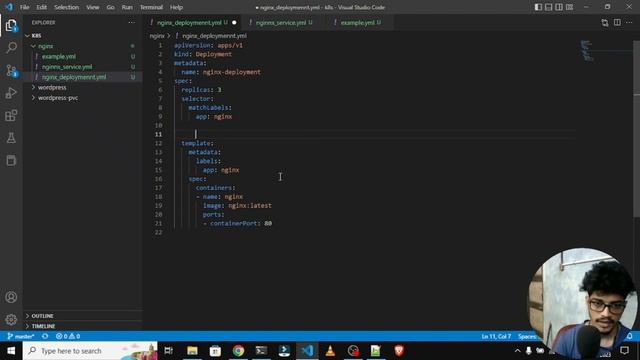
Task: Open Run and Debug view
Action: pos(11,93)
